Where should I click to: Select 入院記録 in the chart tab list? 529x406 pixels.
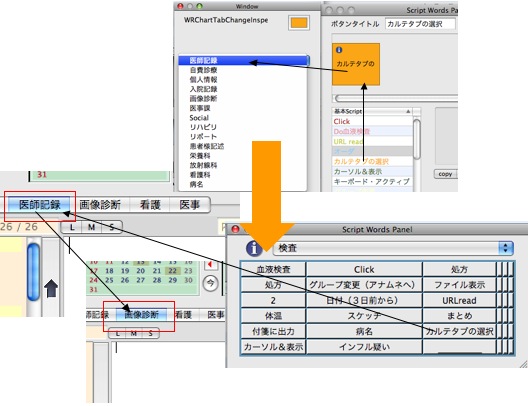[203, 89]
